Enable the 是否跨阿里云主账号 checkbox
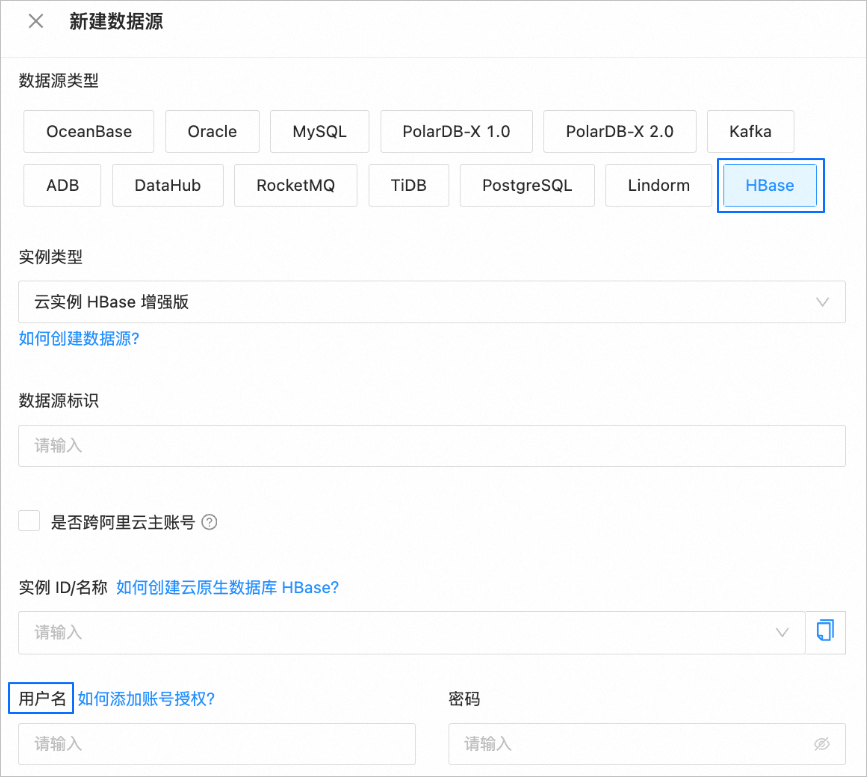This screenshot has height=777, width=867. click(27, 520)
